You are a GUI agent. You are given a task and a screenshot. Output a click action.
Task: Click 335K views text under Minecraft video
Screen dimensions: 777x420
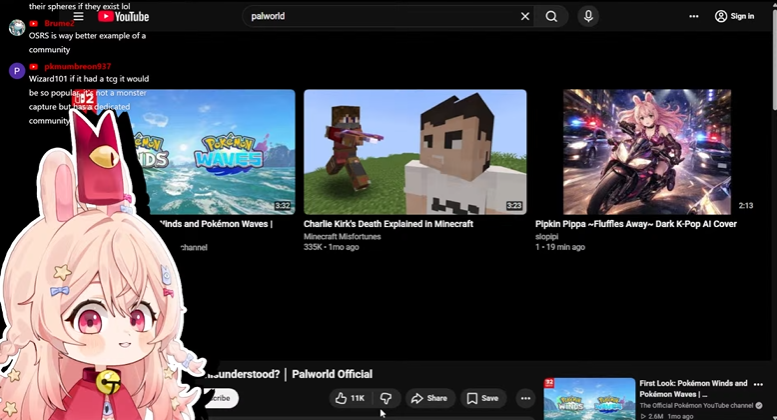click(313, 247)
